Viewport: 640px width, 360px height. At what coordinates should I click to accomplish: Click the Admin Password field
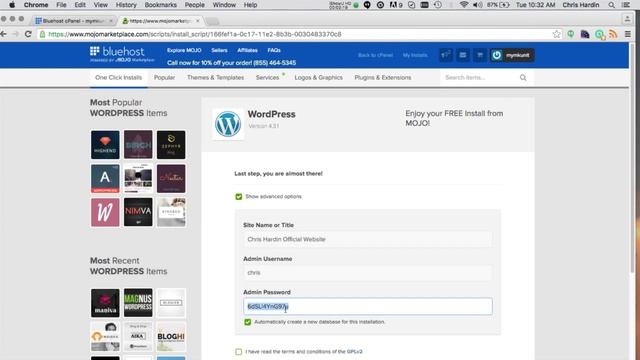click(x=367, y=306)
